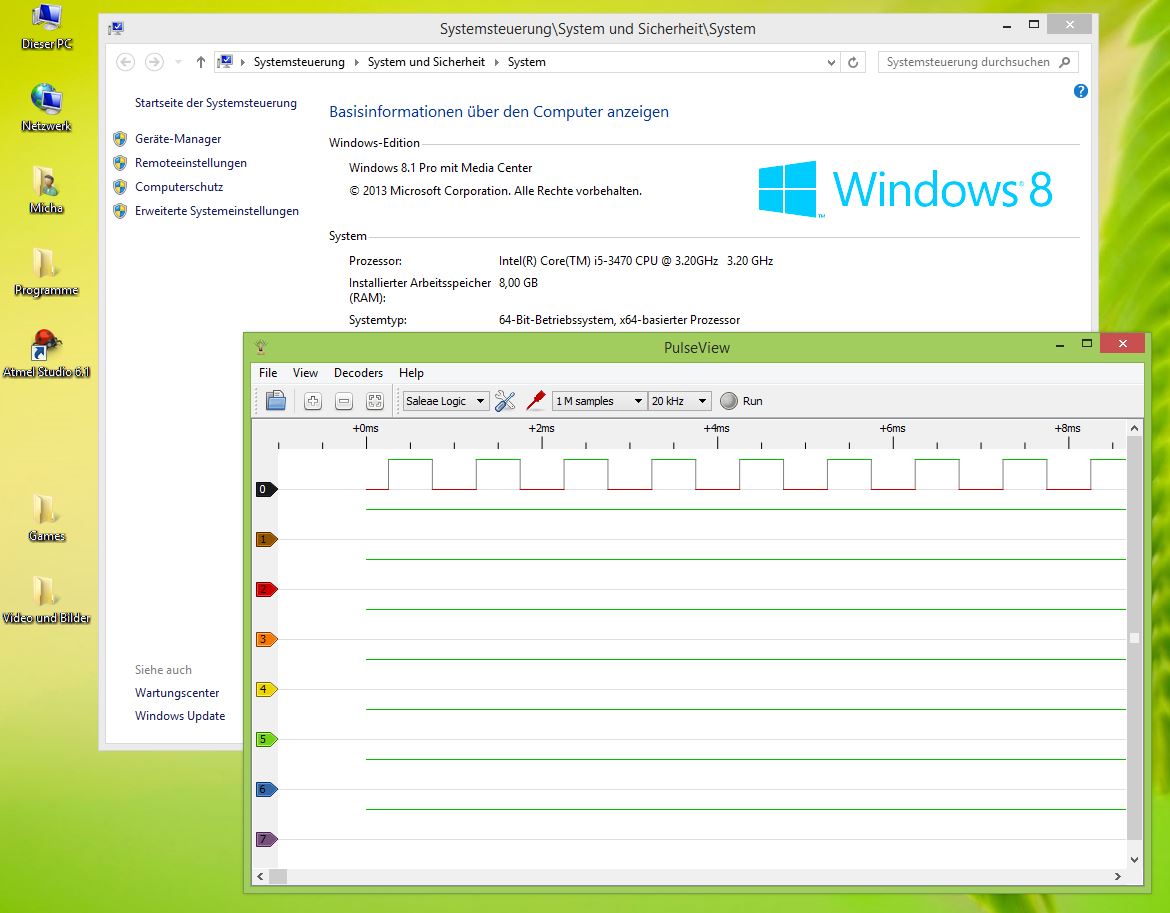This screenshot has width=1170, height=913.
Task: Select channel 5 label
Action: (x=266, y=739)
